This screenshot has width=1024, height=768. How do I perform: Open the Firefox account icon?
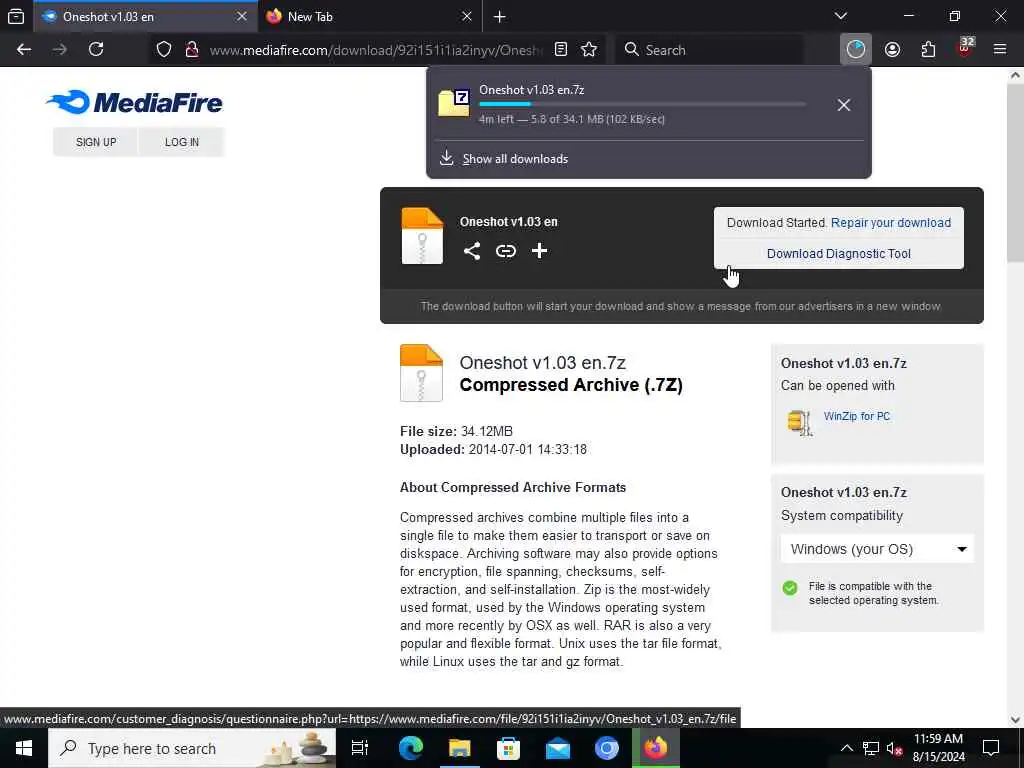point(892,50)
